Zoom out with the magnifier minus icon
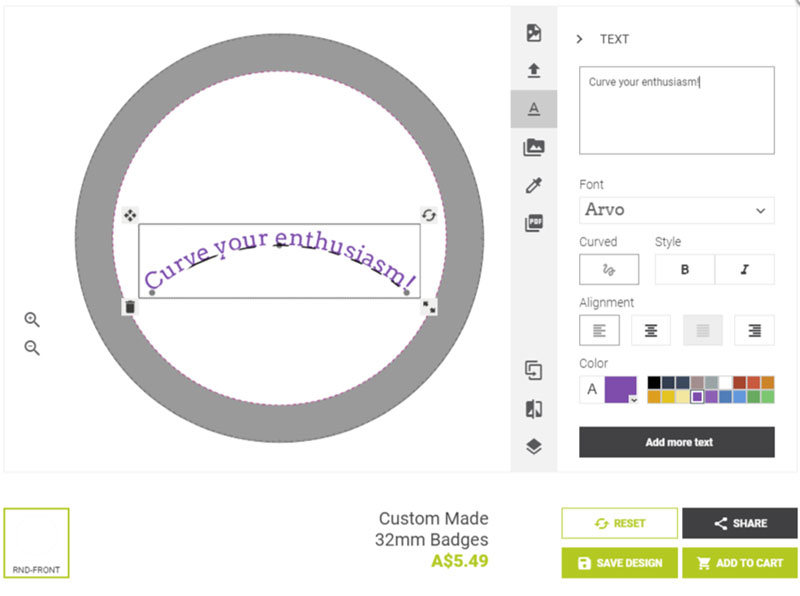The image size is (800, 596). [x=32, y=348]
